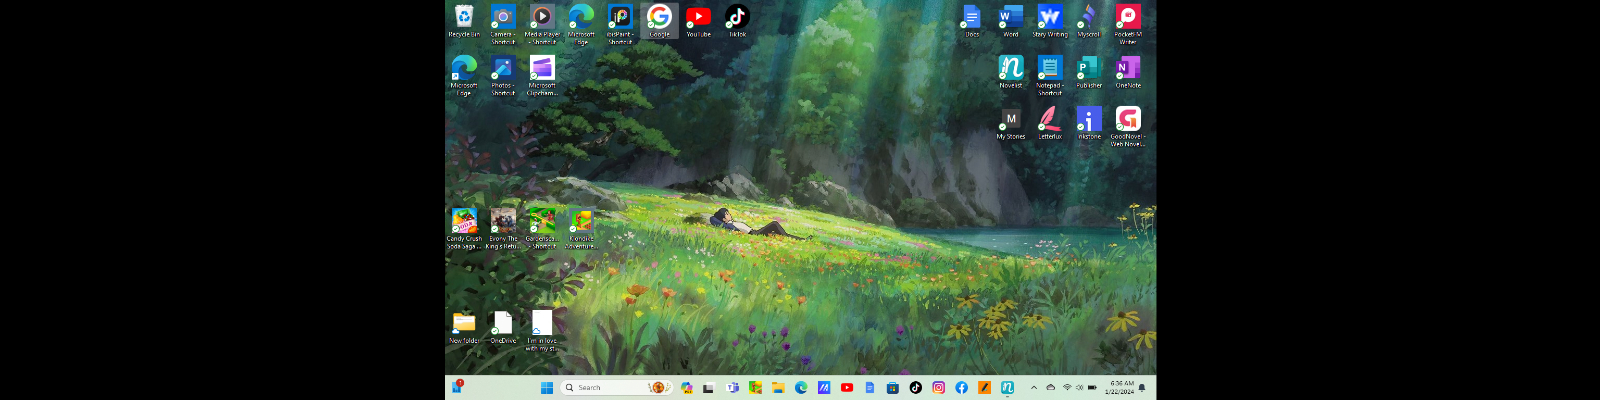Select the Story Writing desktop icon

click(x=1050, y=22)
